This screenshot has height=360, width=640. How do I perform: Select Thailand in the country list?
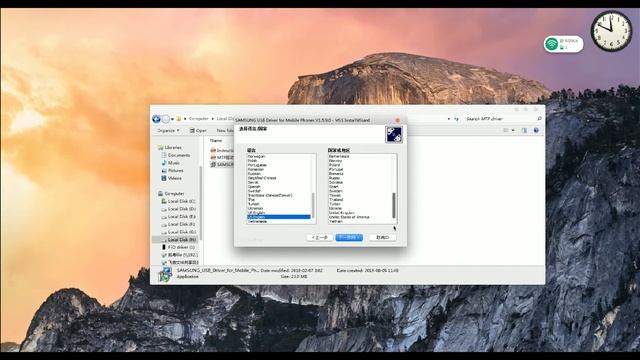pyautogui.click(x=336, y=200)
